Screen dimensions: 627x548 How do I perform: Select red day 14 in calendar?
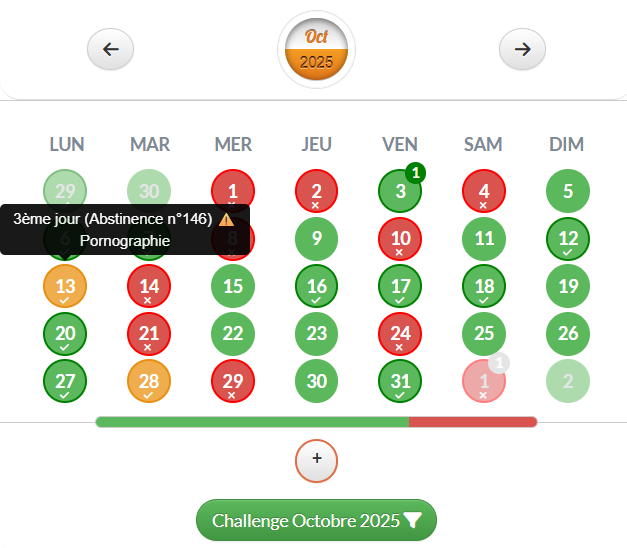(x=149, y=286)
